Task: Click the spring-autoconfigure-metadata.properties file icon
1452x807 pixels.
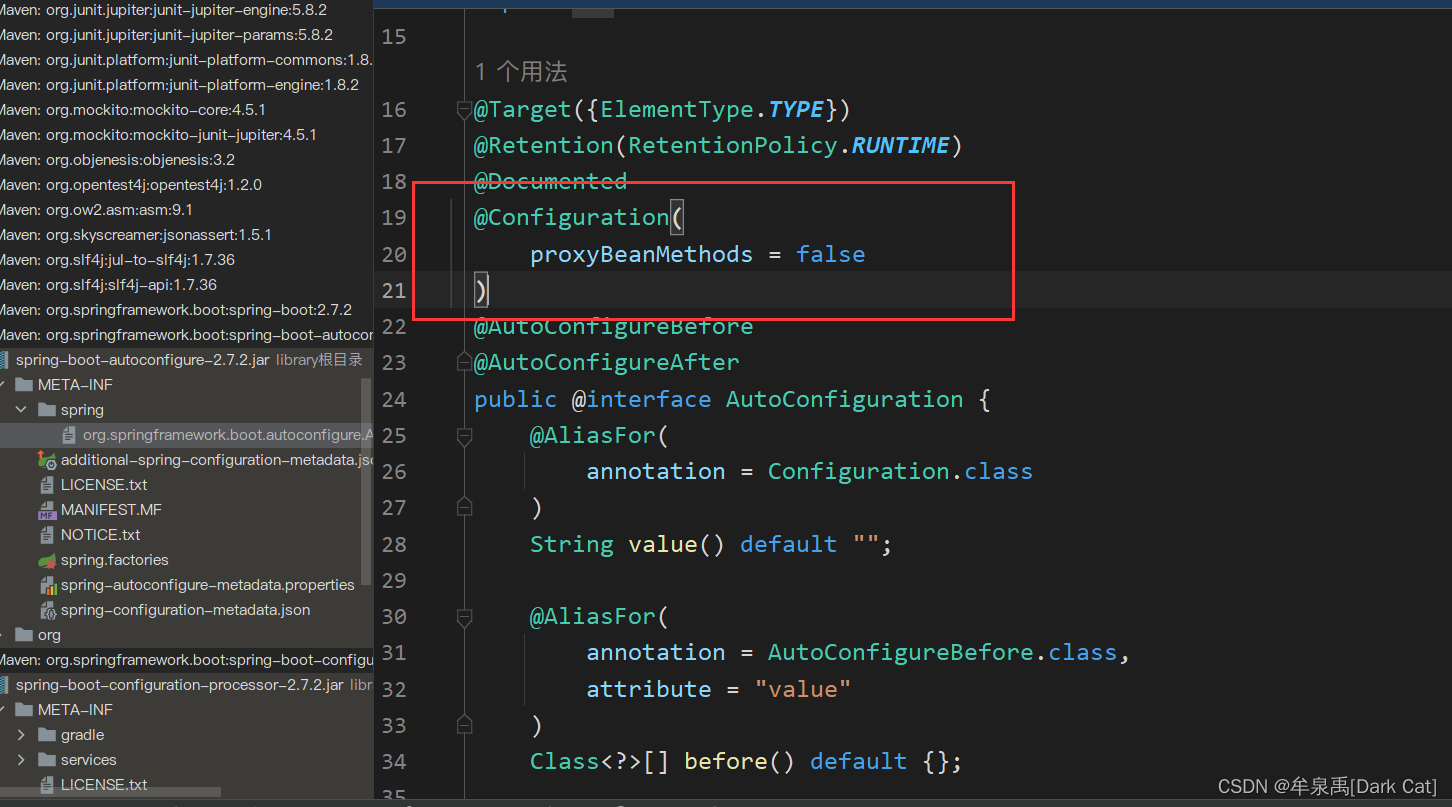Action: (x=47, y=585)
